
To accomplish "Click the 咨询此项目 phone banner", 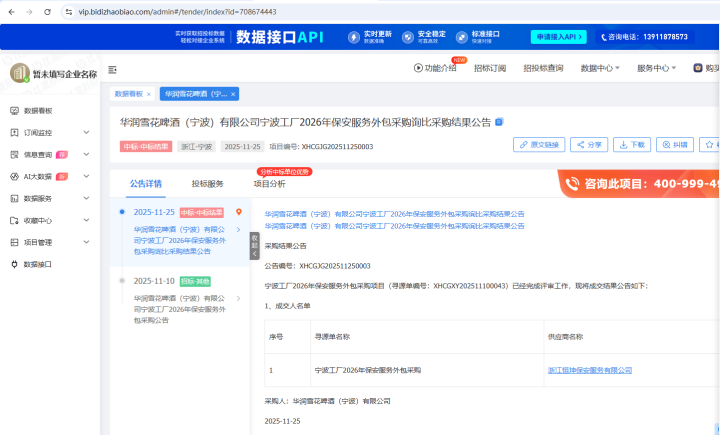I will [x=639, y=184].
